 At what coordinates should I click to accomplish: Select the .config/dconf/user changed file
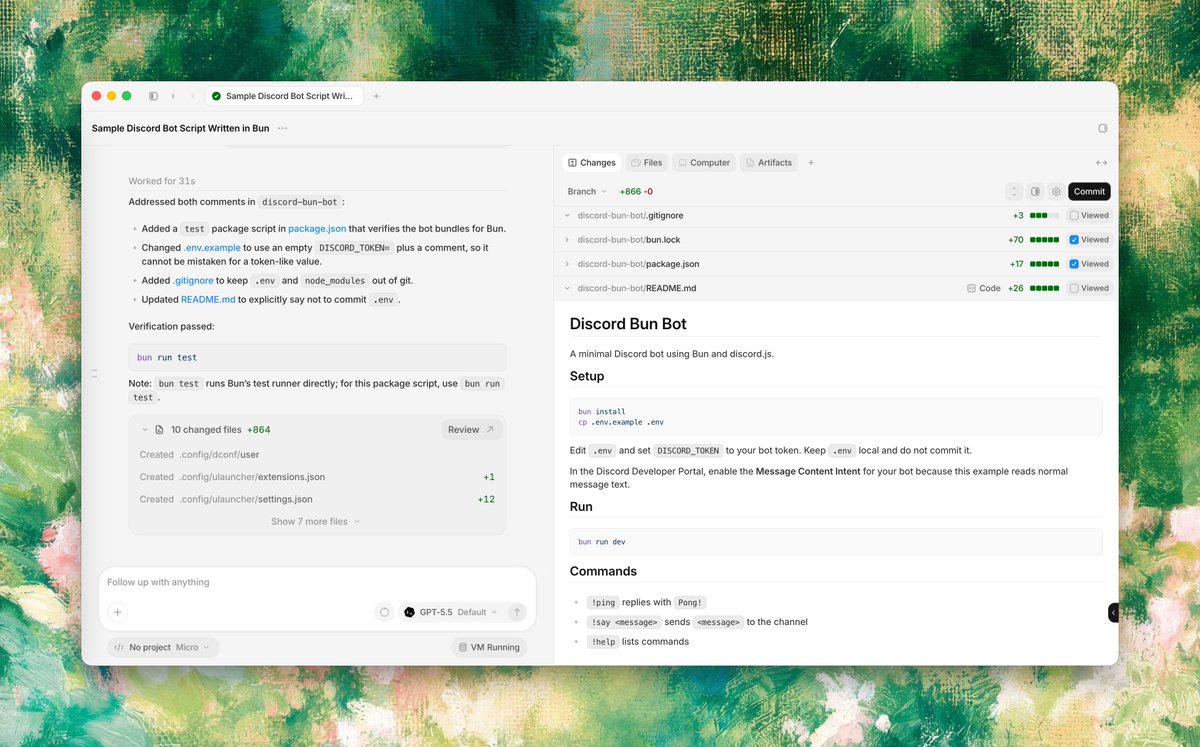pyautogui.click(x=317, y=454)
